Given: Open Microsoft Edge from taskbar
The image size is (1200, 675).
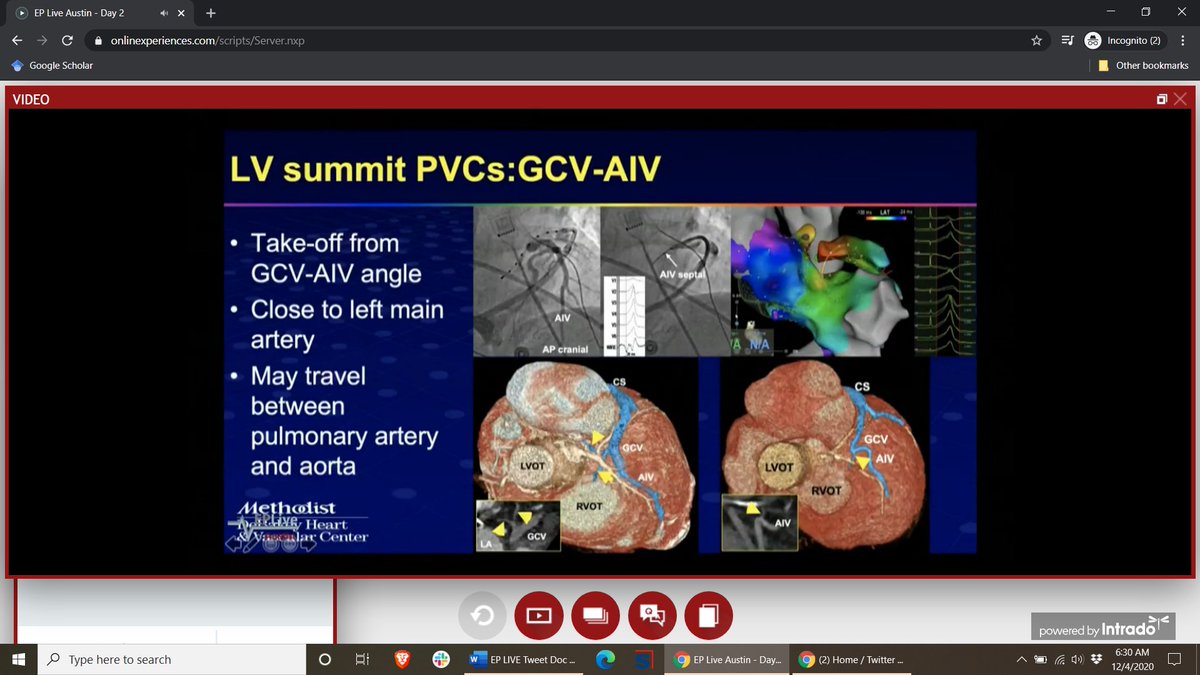Looking at the screenshot, I should coord(604,659).
